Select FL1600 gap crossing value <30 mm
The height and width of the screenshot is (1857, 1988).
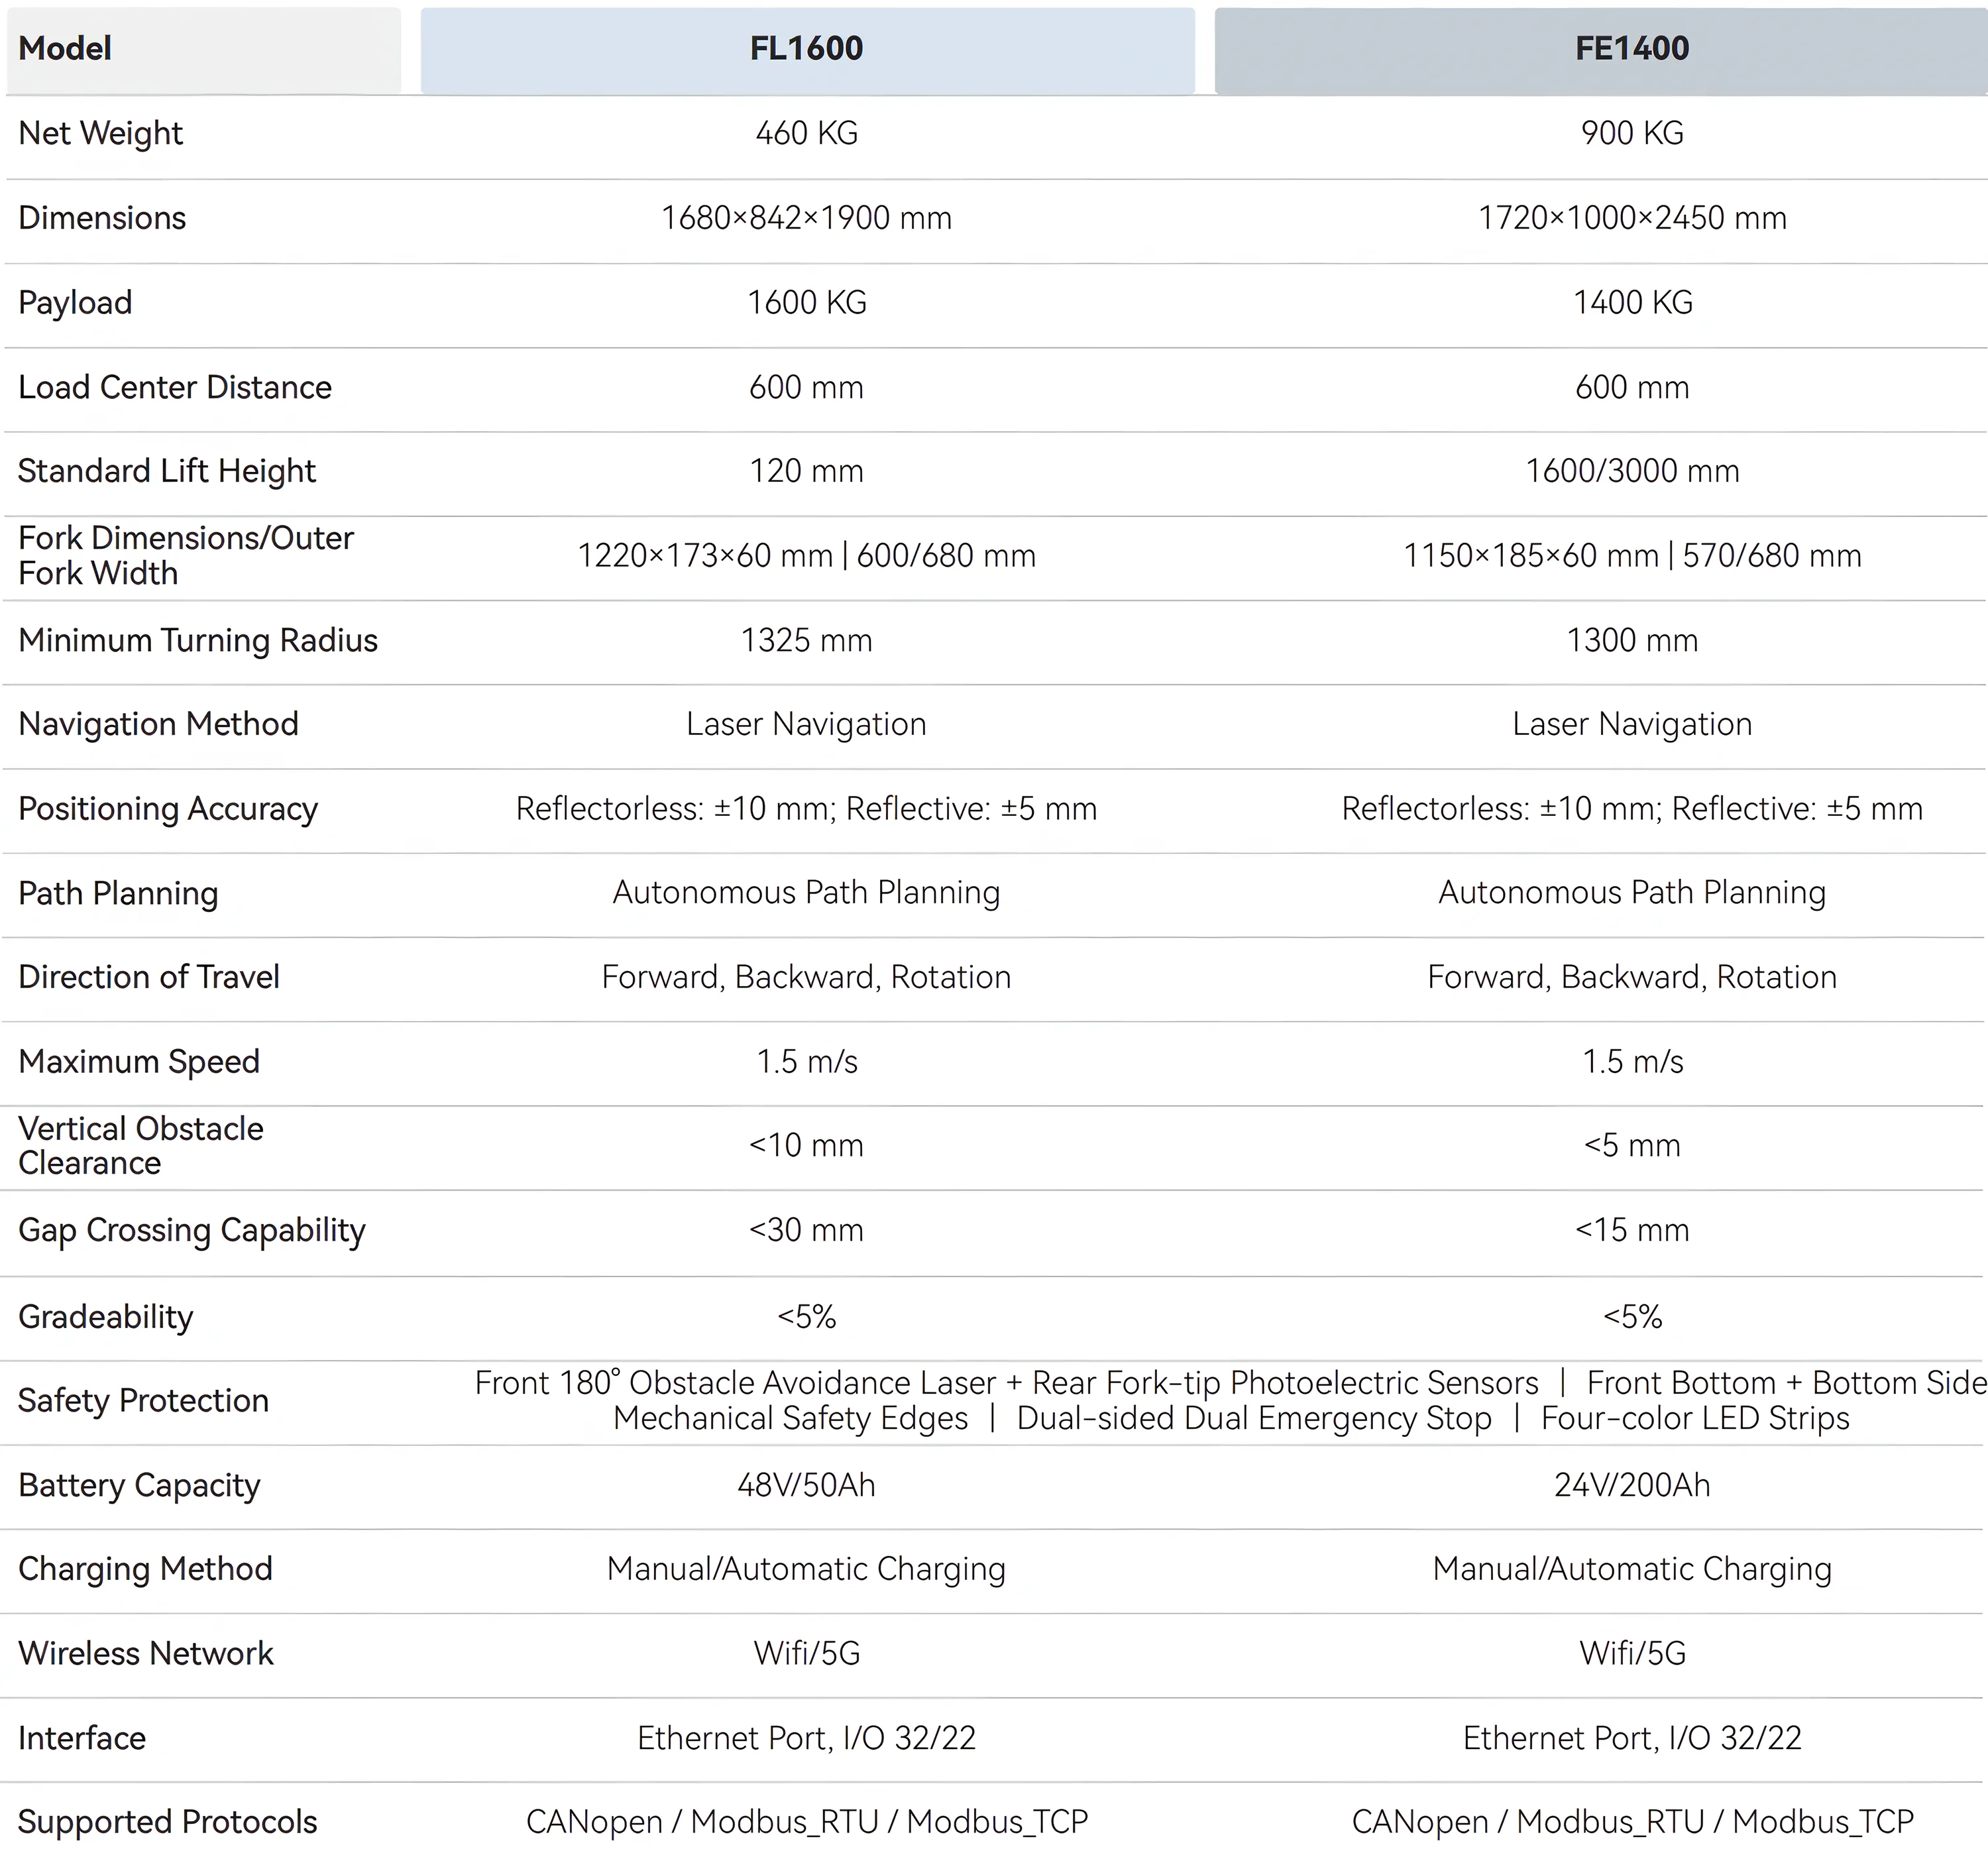[807, 1230]
